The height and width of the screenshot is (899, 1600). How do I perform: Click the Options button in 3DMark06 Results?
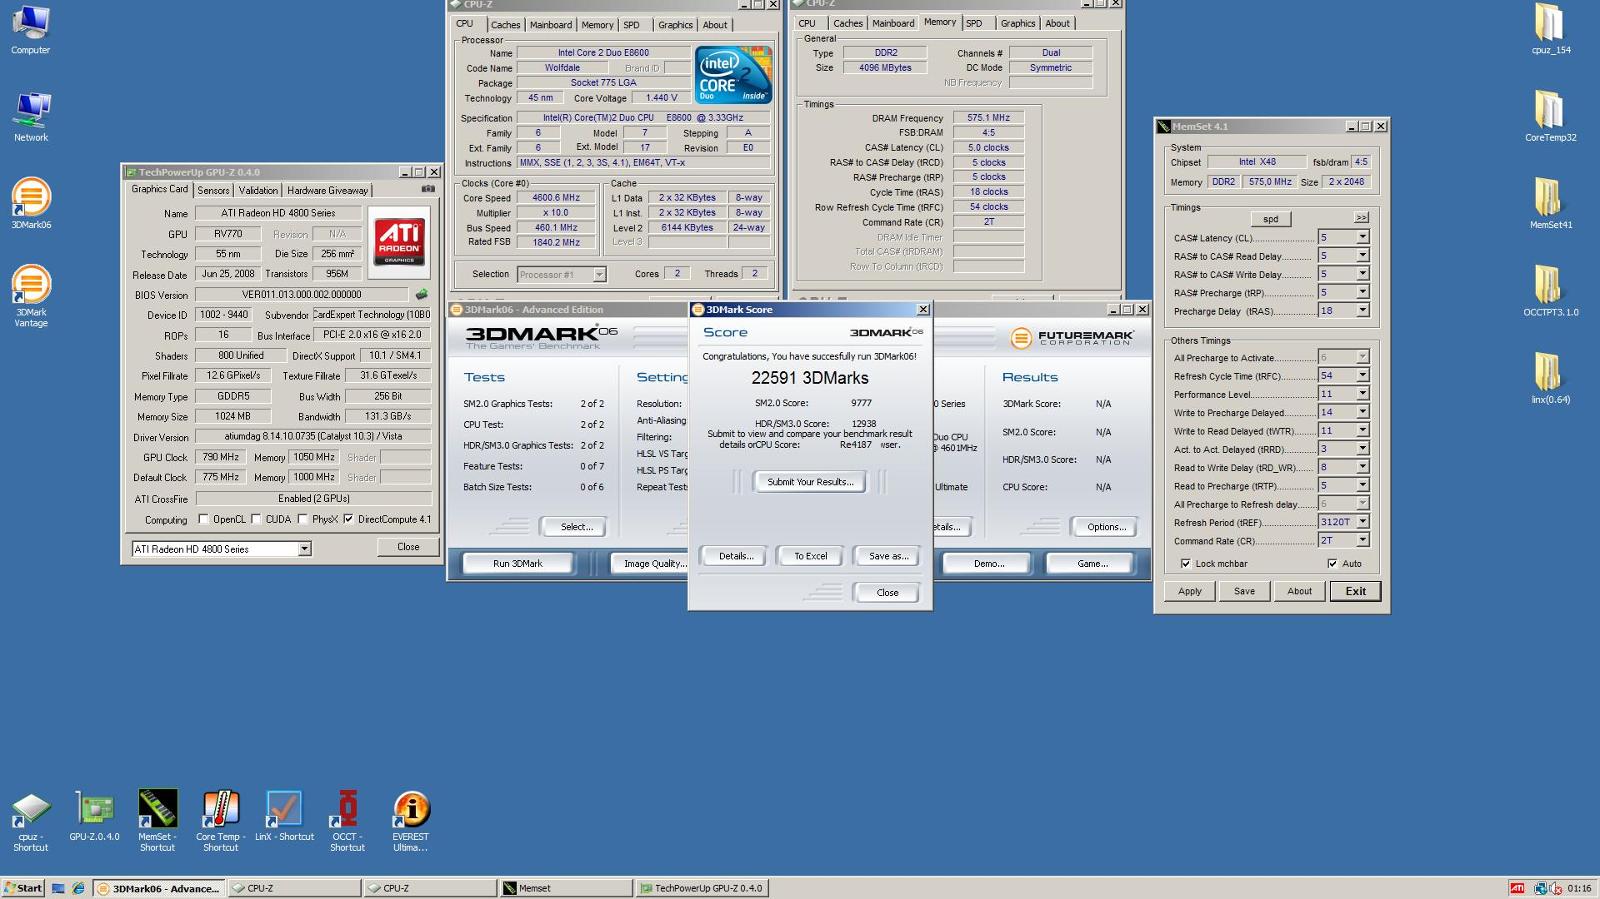point(1107,527)
